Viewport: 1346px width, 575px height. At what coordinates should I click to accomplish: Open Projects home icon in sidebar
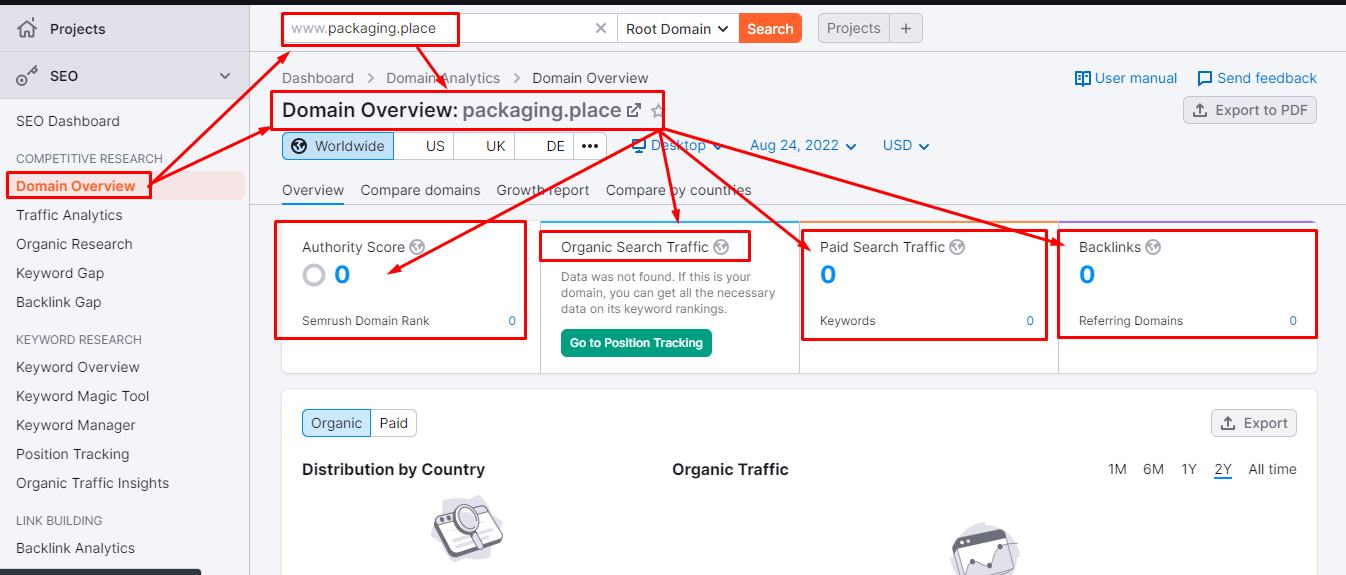point(27,28)
